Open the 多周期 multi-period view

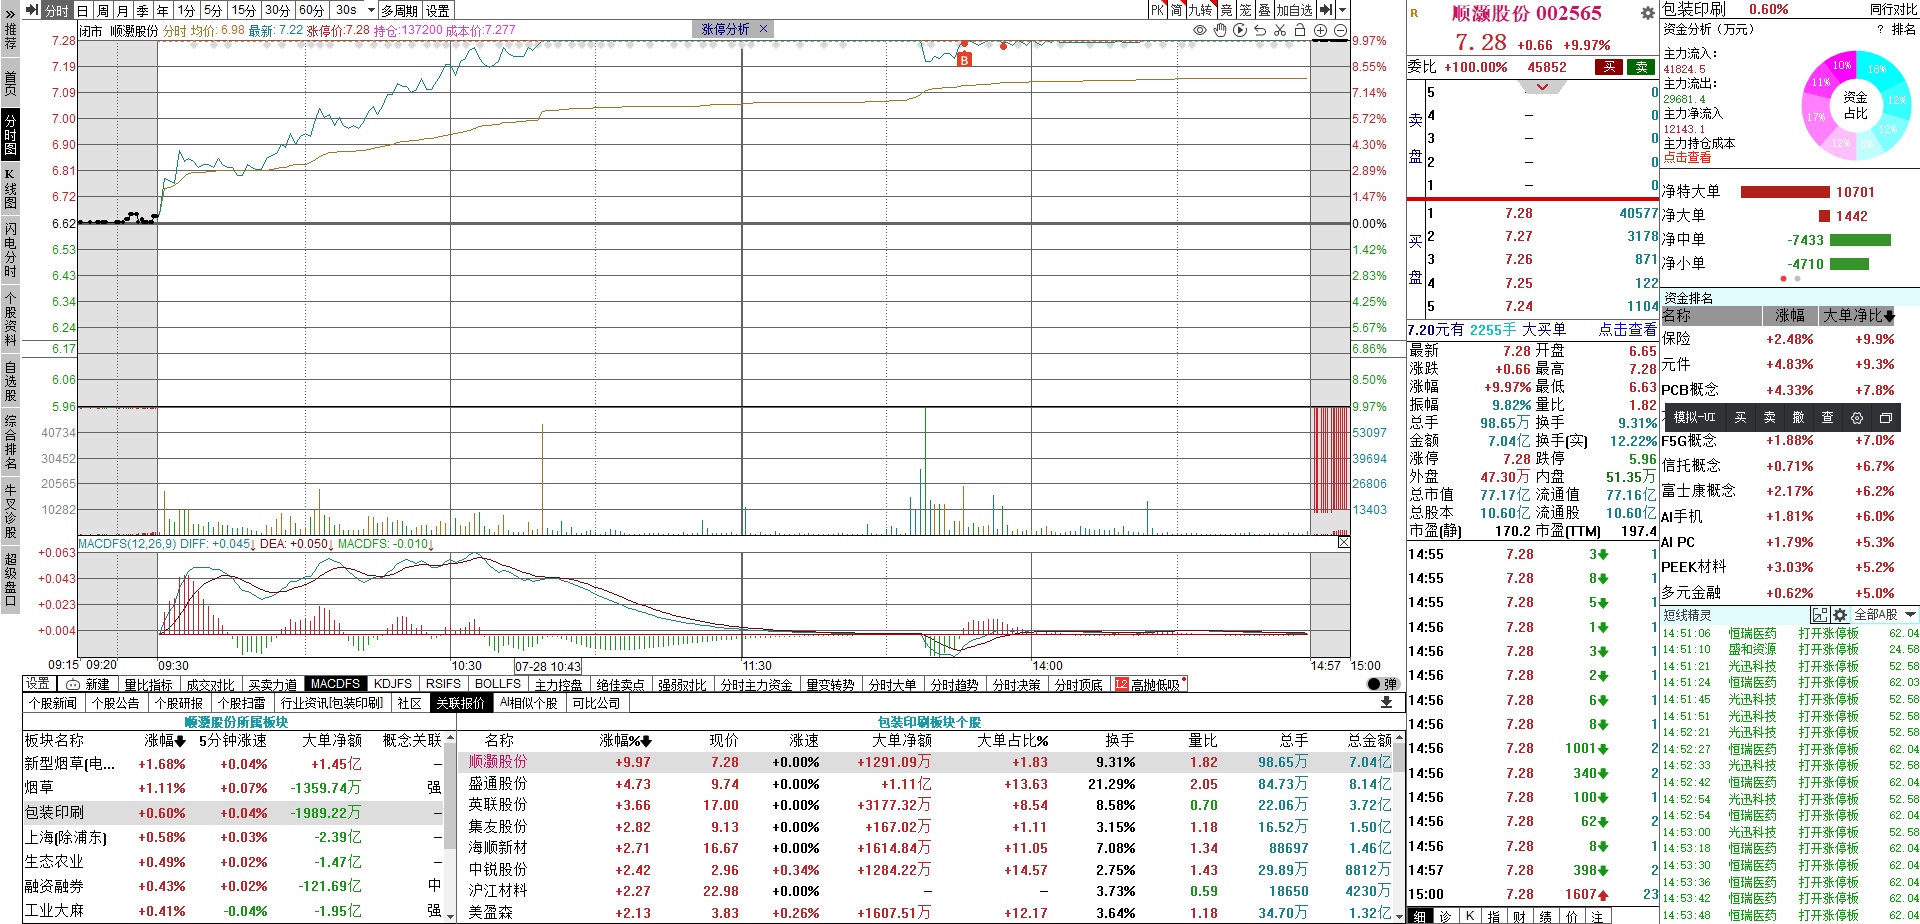coord(399,10)
